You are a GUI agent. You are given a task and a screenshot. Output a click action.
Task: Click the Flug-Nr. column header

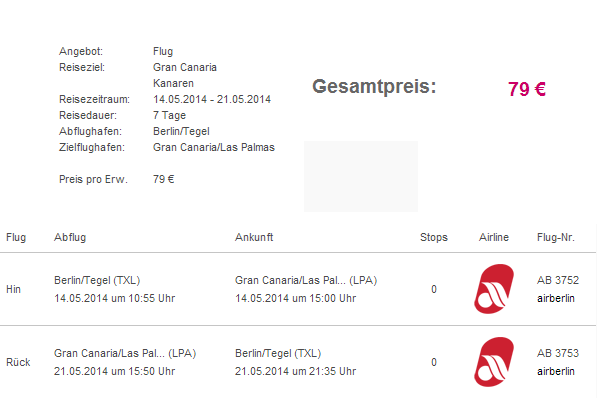555,237
